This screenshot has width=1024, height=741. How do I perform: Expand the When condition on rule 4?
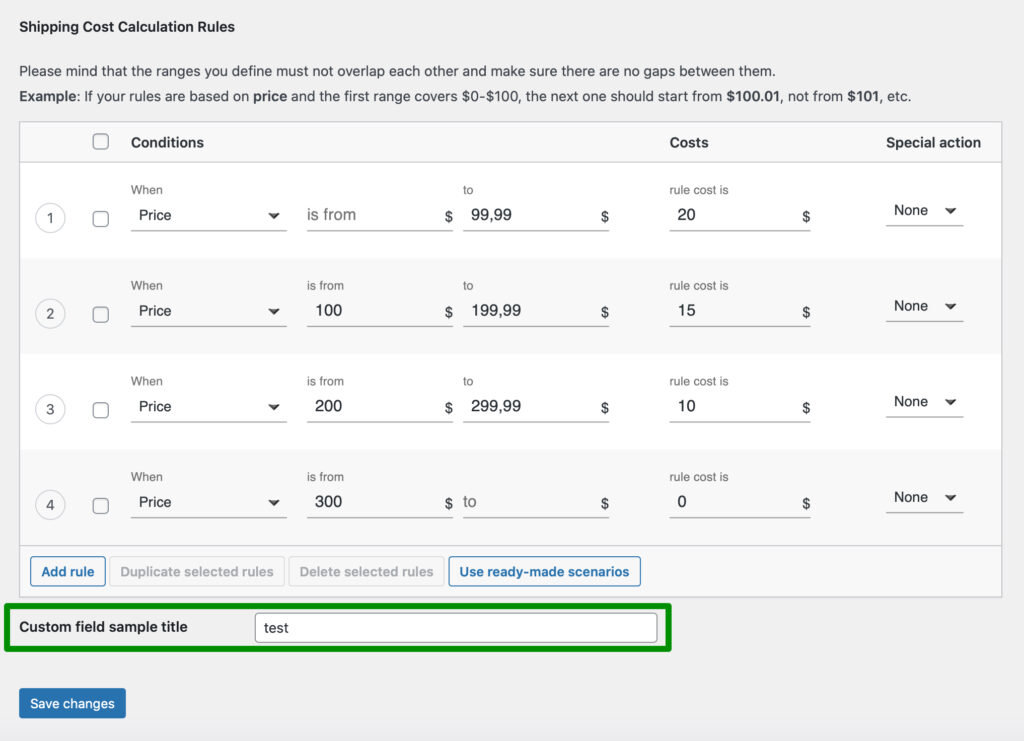click(x=207, y=502)
